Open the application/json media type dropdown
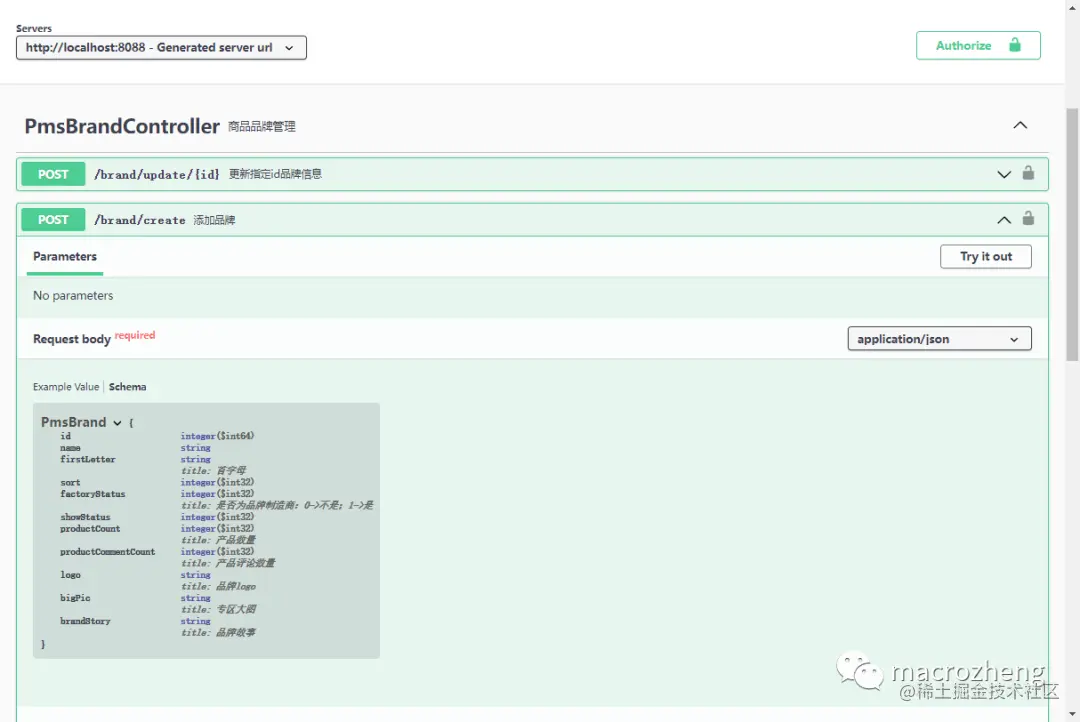 pyautogui.click(x=938, y=338)
